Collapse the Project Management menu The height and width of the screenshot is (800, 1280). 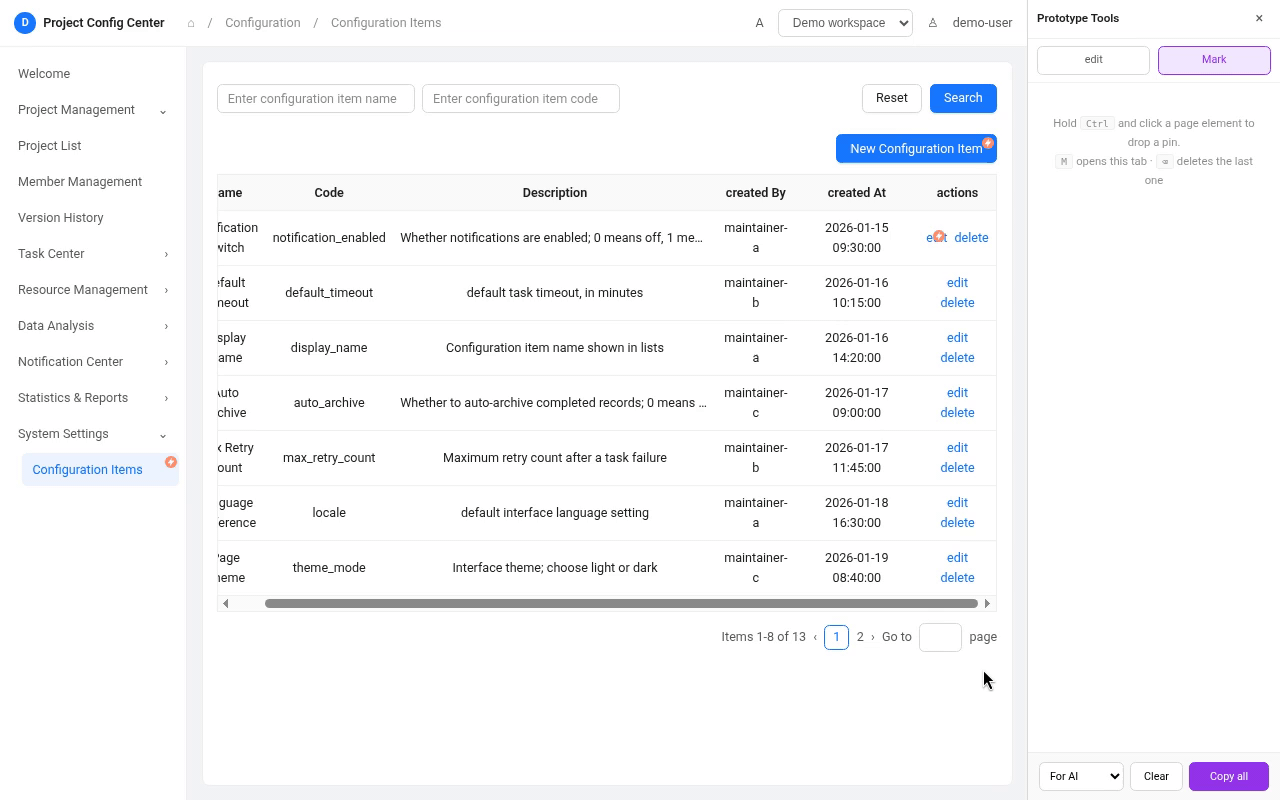pos(93,110)
